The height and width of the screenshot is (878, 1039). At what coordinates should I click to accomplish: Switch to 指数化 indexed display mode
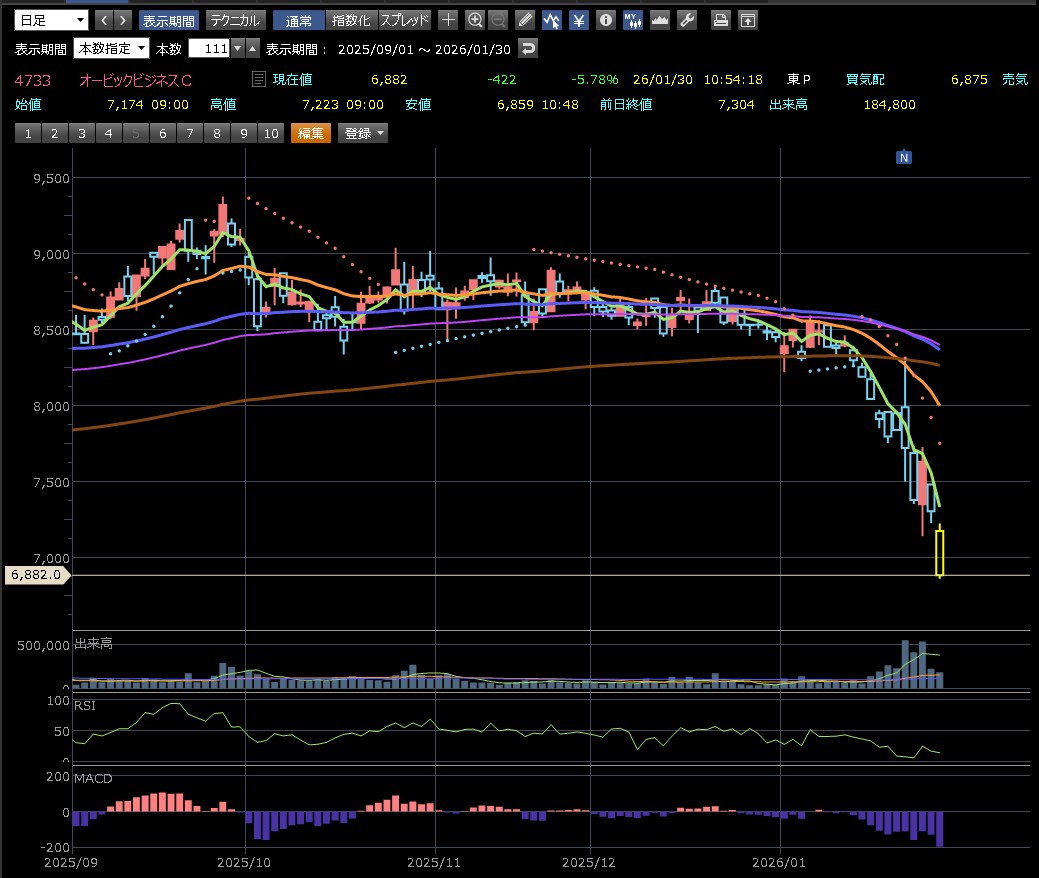(x=350, y=20)
